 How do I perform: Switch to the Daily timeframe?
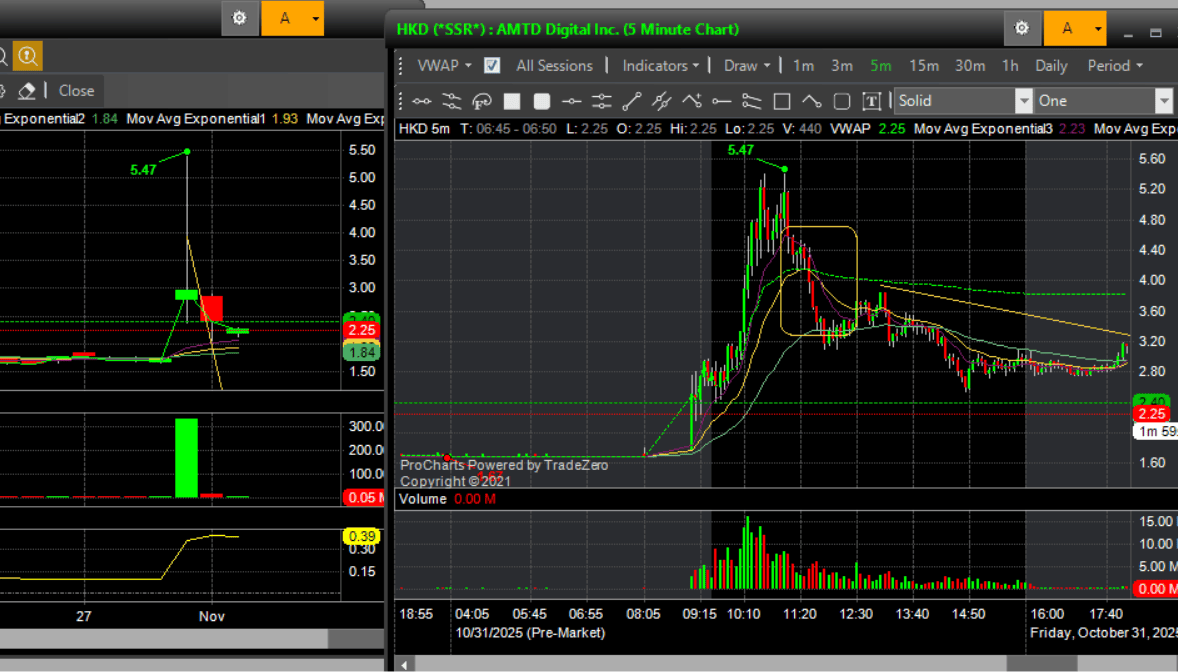[1051, 65]
